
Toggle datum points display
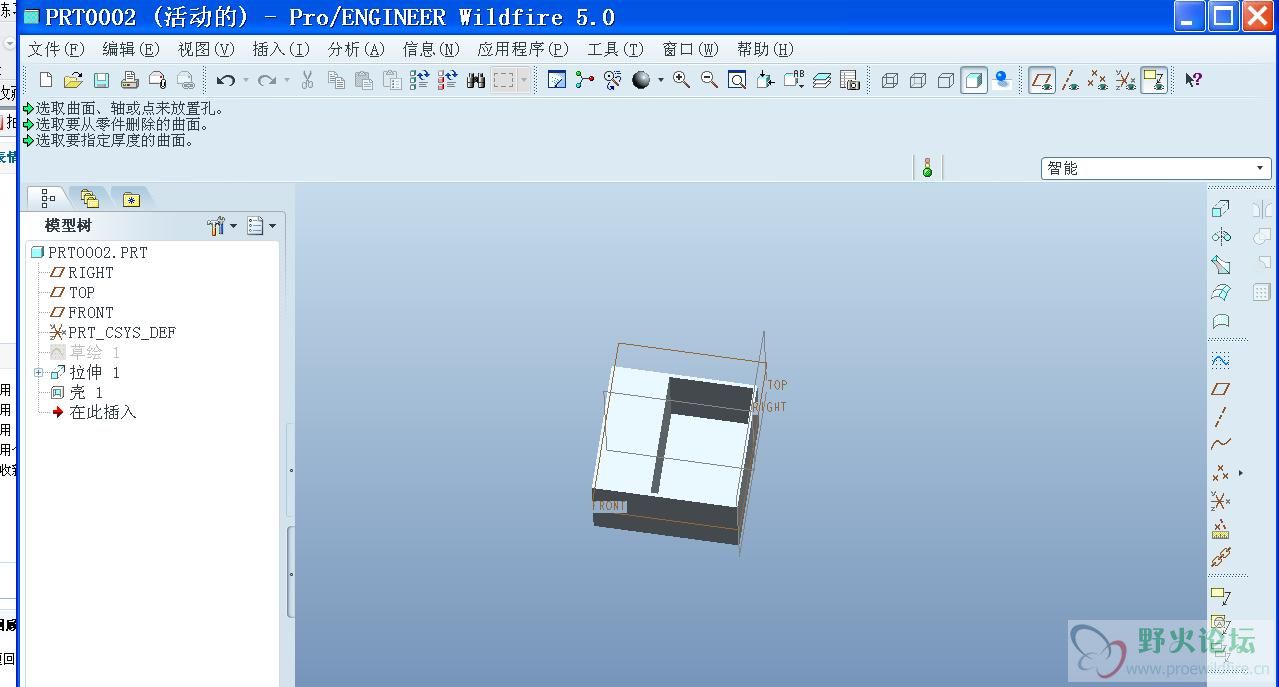1098,80
